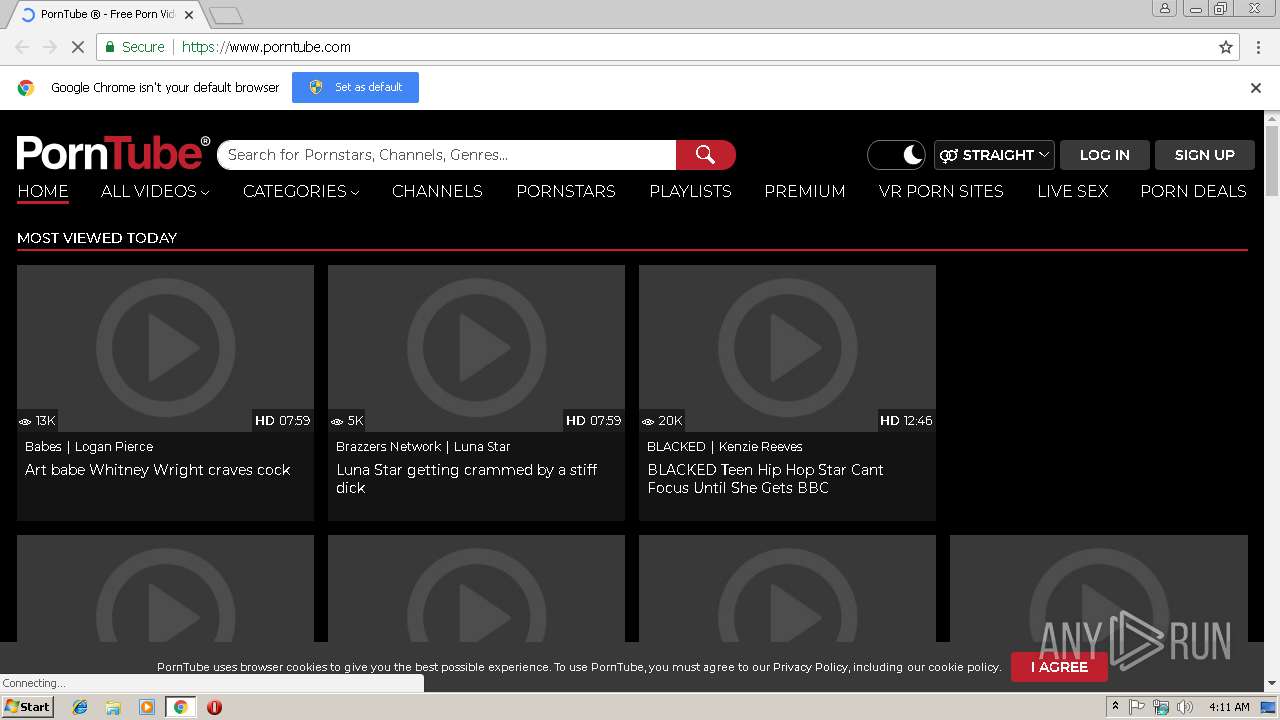Screen dimensions: 1280x720
Task: Click the address bar URL
Action: 266,47
